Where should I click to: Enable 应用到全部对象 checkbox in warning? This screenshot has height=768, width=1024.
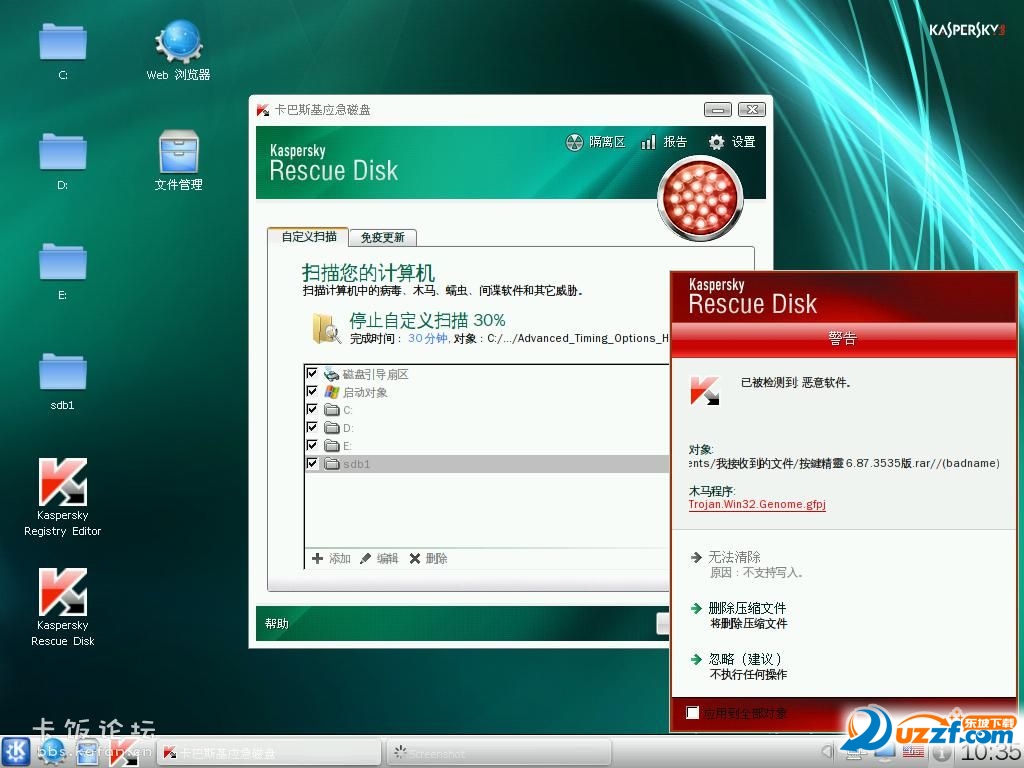point(692,712)
